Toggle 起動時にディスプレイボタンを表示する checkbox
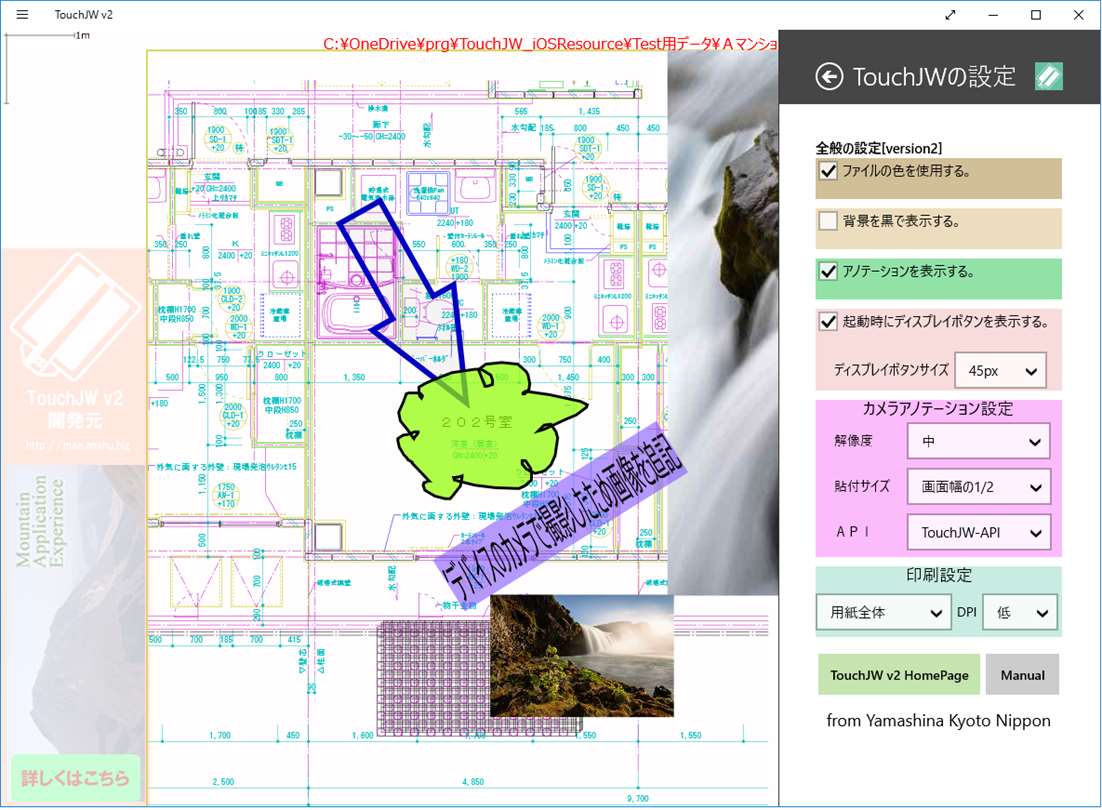 [828, 321]
